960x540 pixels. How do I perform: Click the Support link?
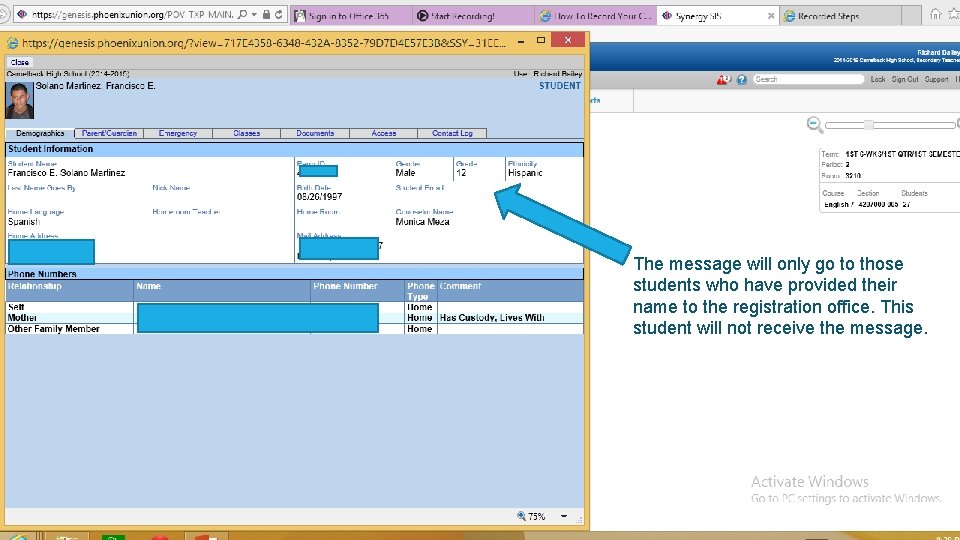pos(936,80)
